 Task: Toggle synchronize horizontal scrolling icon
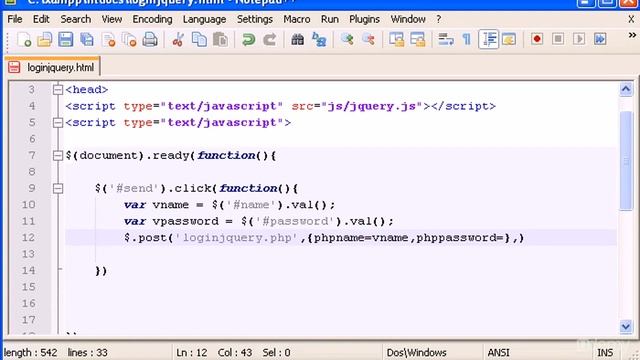pyautogui.click(x=418, y=40)
